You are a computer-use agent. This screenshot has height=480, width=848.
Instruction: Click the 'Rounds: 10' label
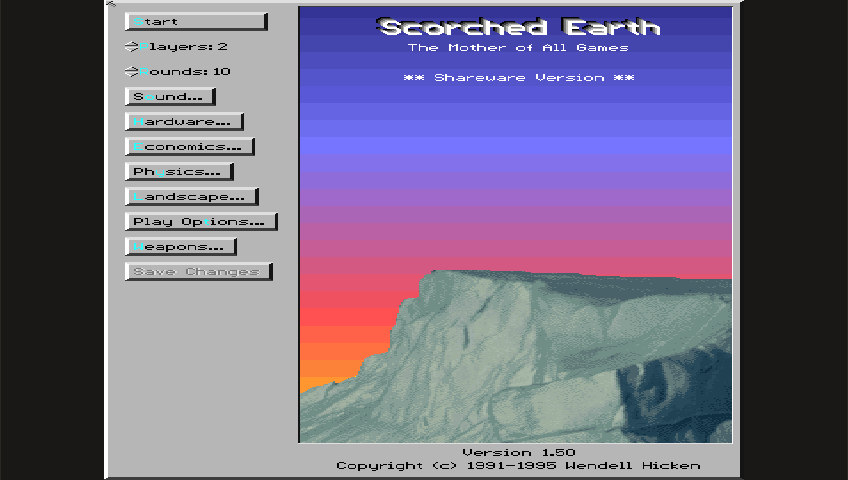[x=185, y=72]
